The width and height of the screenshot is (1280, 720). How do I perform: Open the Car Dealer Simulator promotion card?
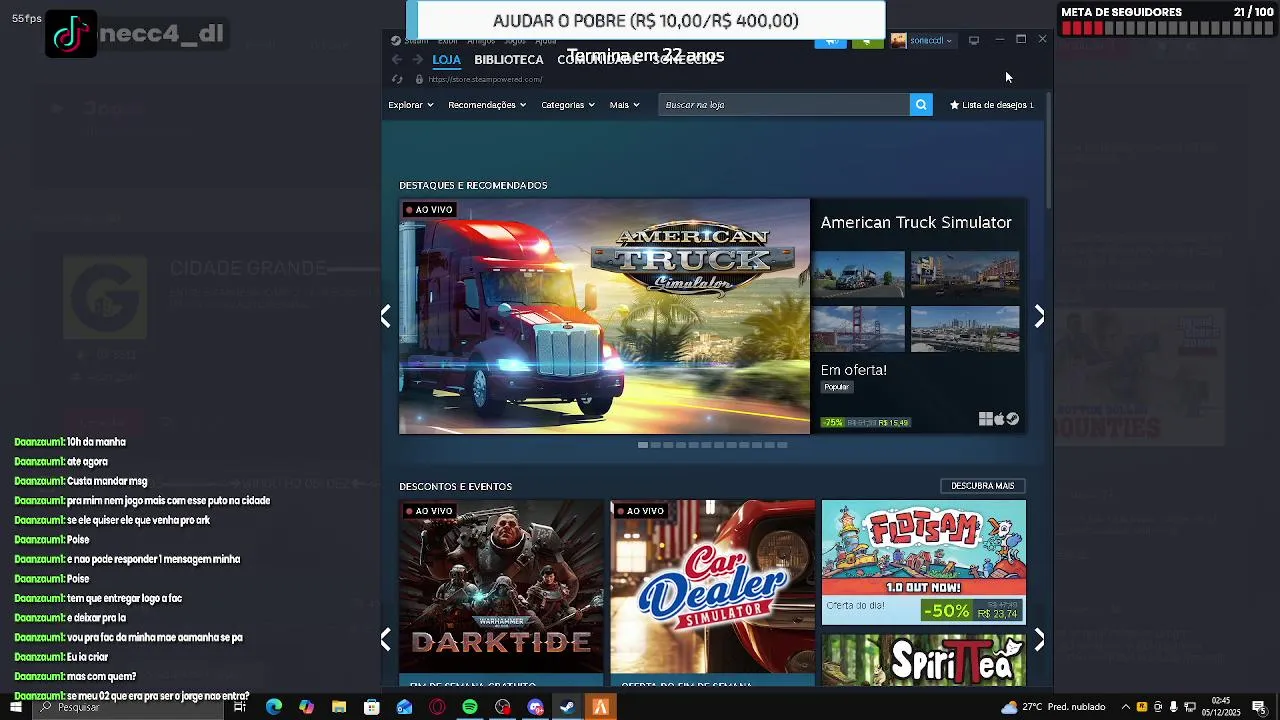pyautogui.click(x=713, y=592)
